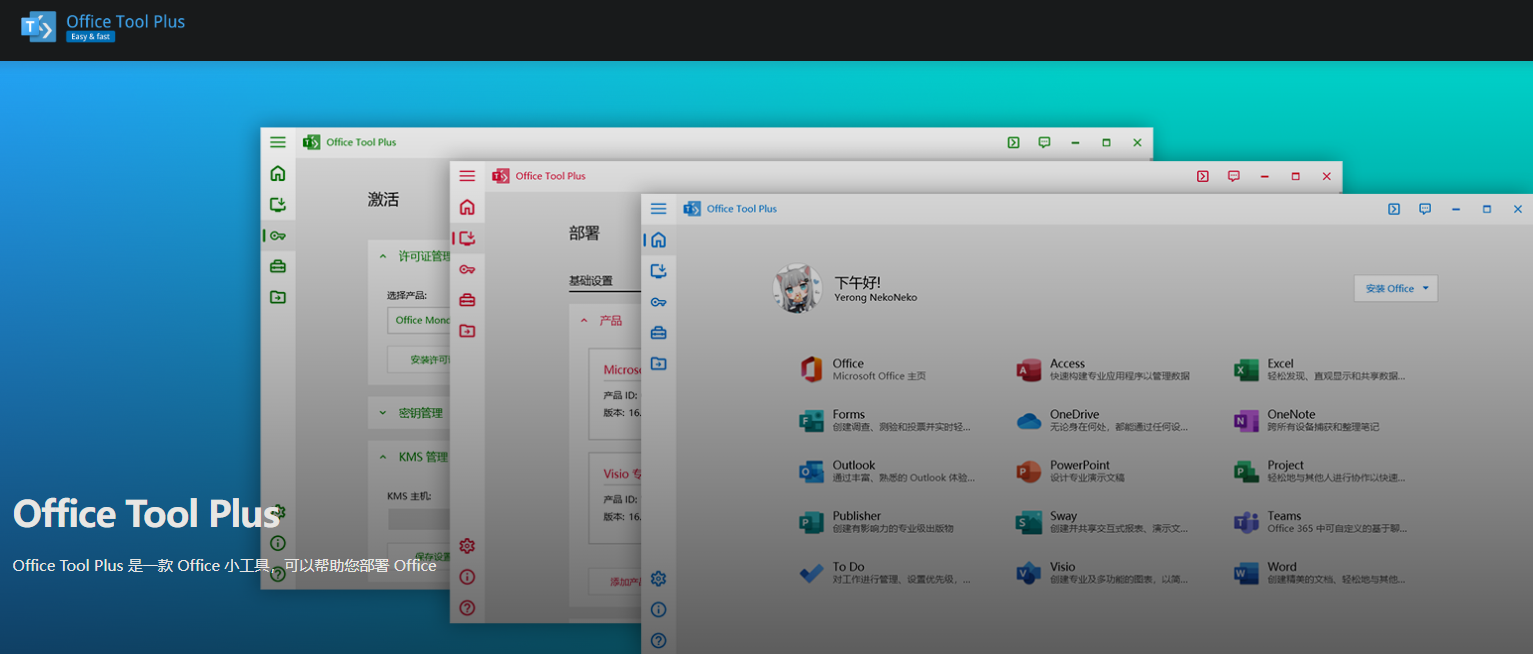
Task: Launch the Word app entry
Action: pos(1320,573)
